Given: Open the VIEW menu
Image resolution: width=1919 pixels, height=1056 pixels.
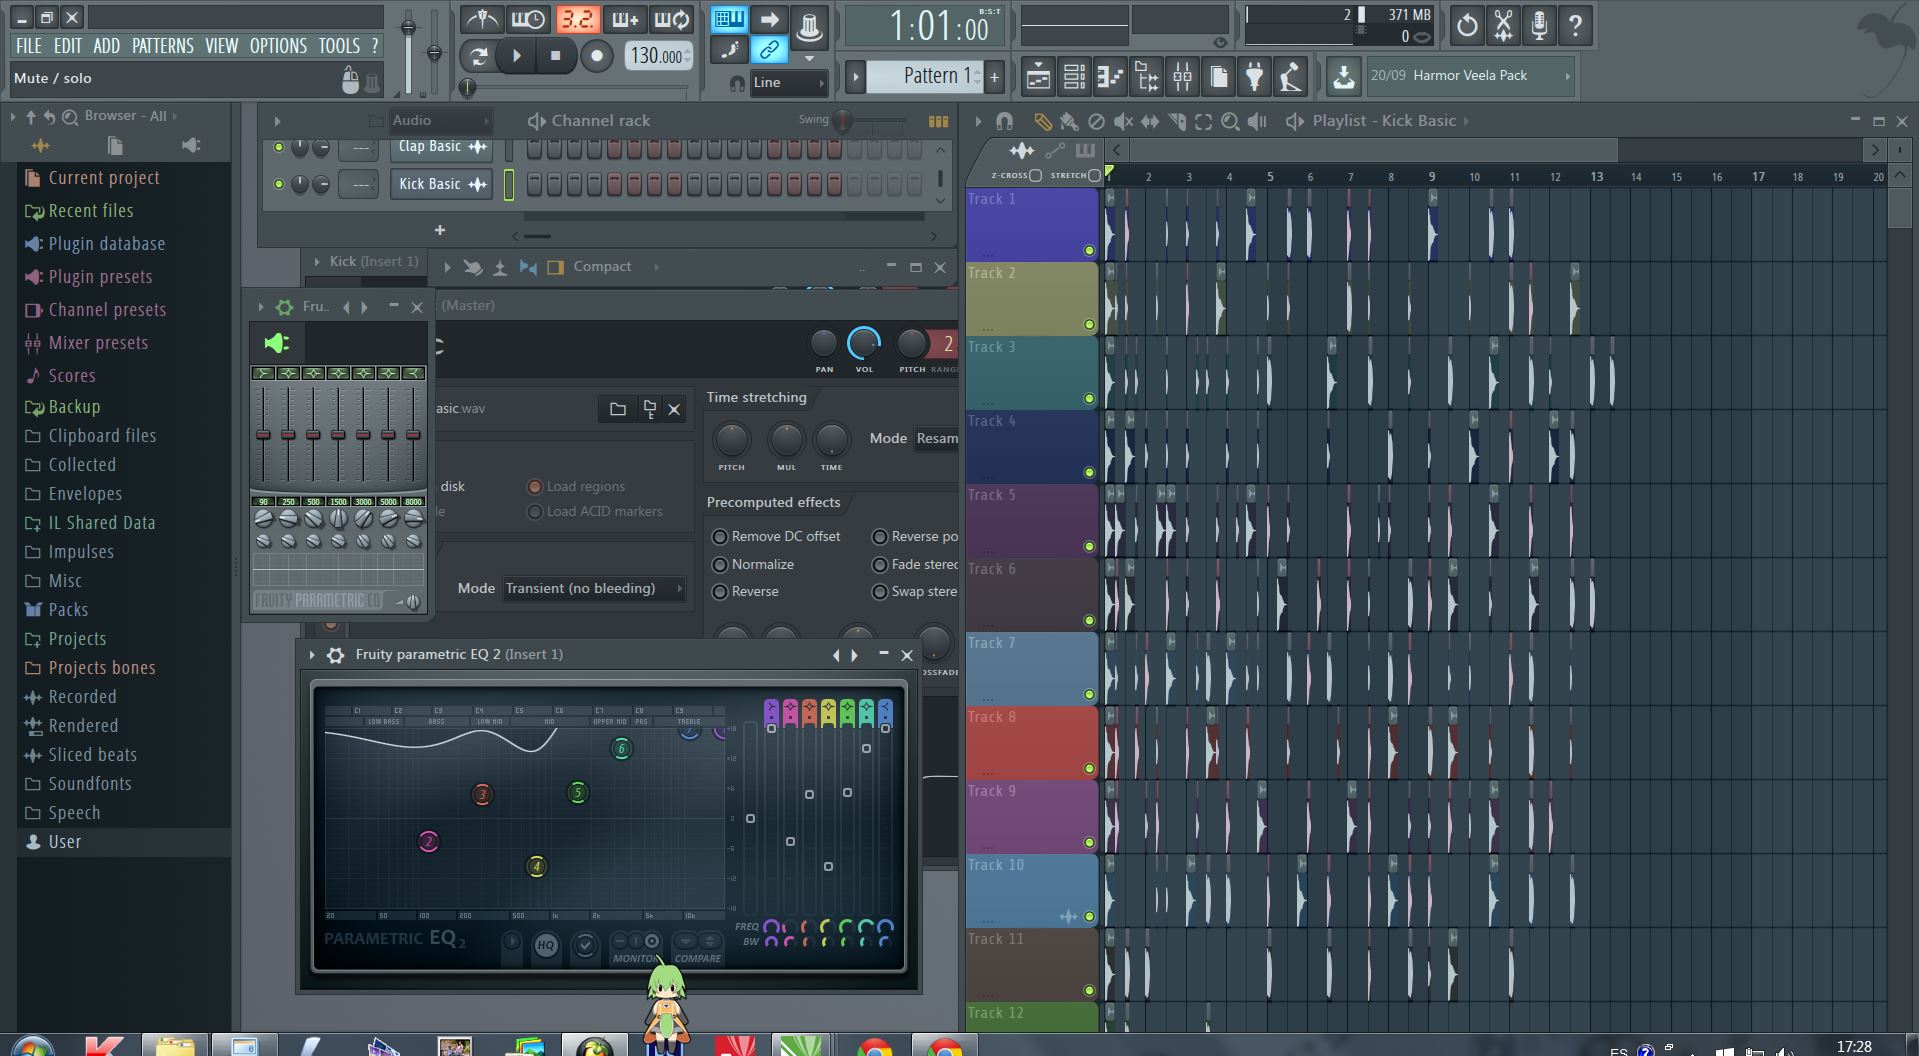Looking at the screenshot, I should 222,46.
